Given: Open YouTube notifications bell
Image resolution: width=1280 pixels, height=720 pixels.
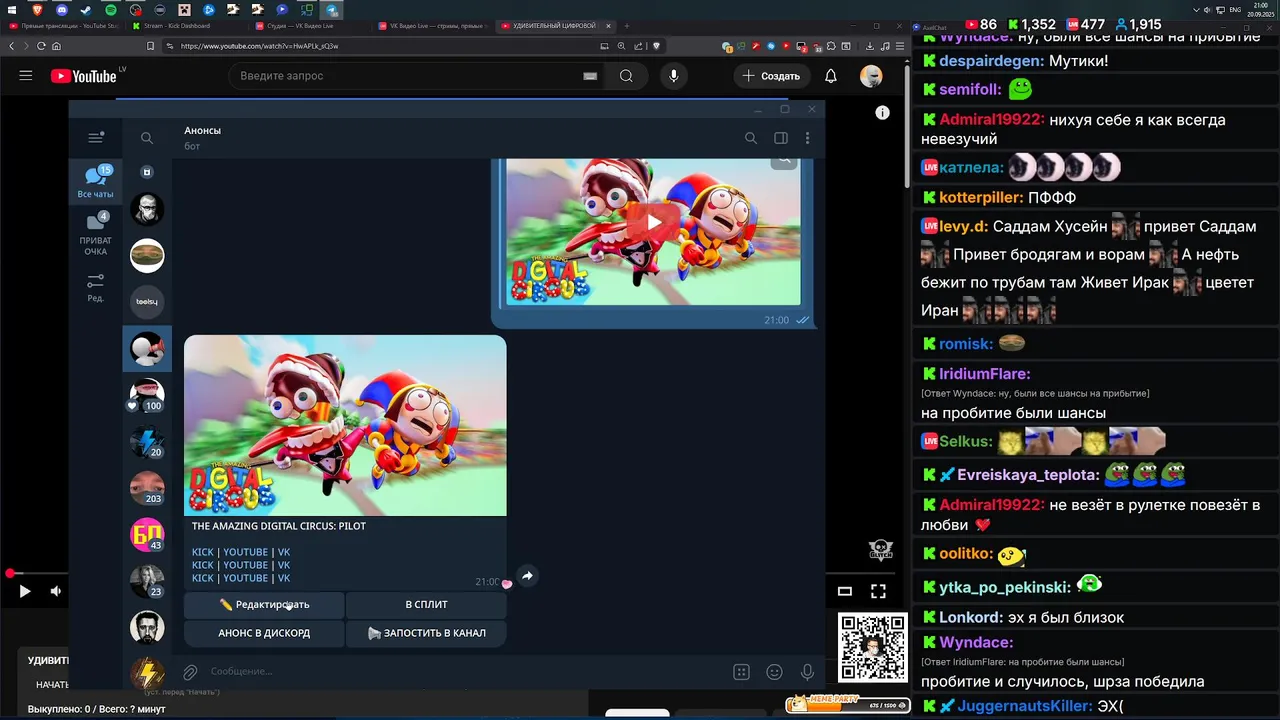Looking at the screenshot, I should tap(830, 76).
